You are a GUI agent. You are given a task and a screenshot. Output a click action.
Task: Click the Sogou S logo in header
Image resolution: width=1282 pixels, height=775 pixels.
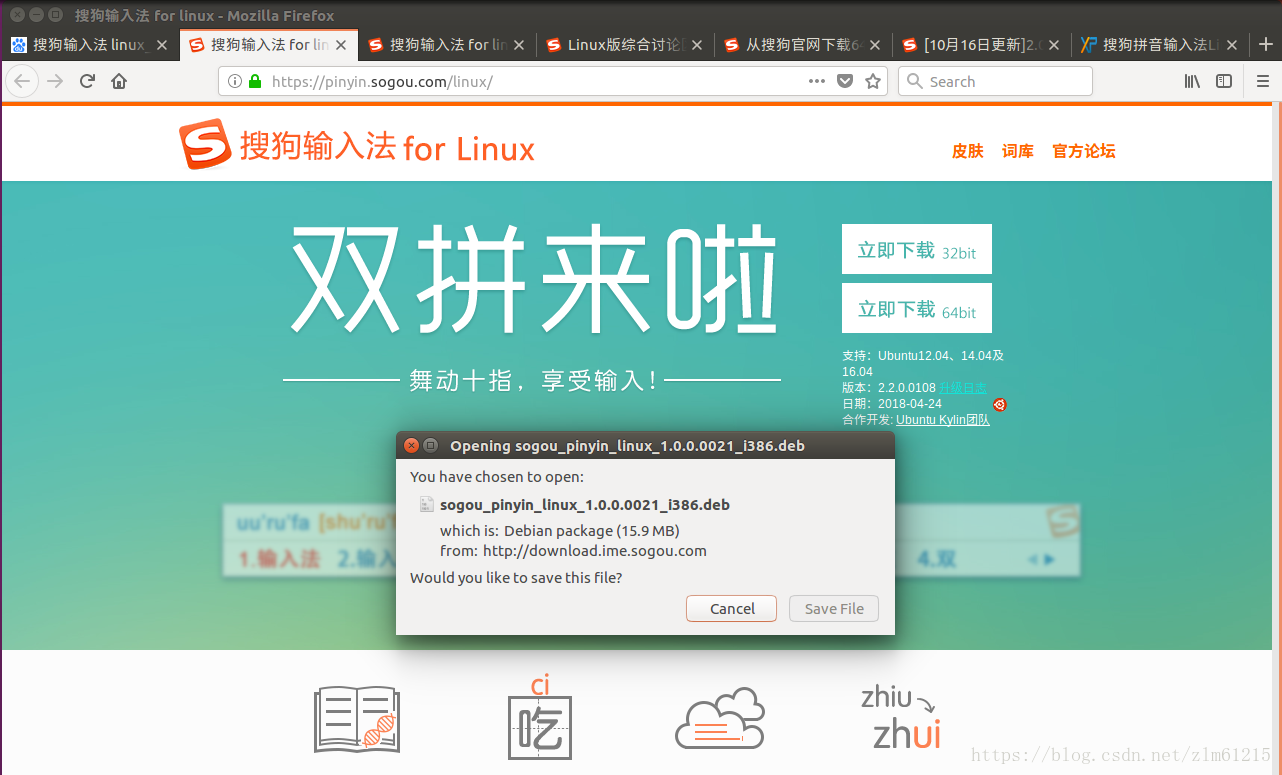click(x=205, y=146)
